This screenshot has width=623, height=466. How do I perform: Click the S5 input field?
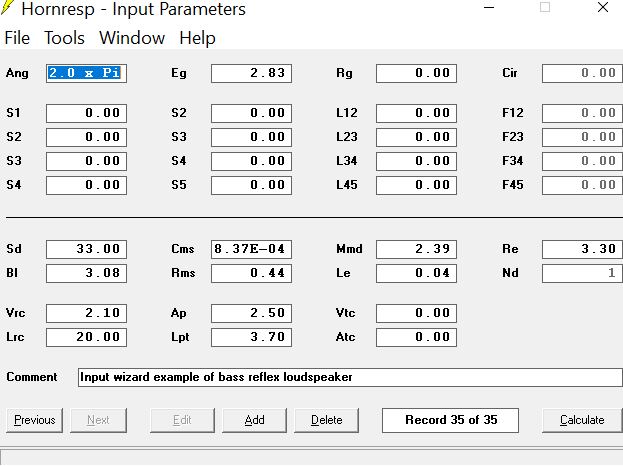pos(252,185)
